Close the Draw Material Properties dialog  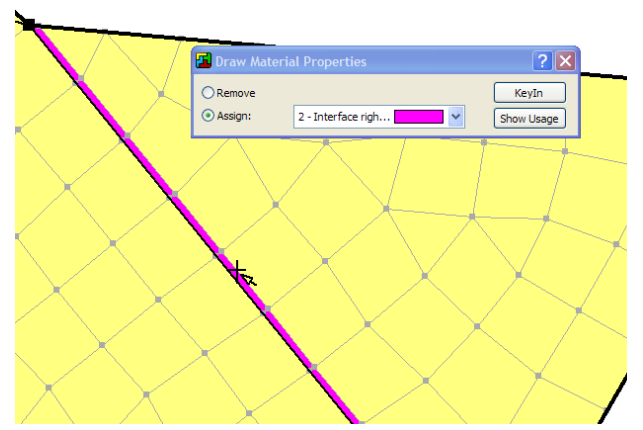click(x=565, y=61)
